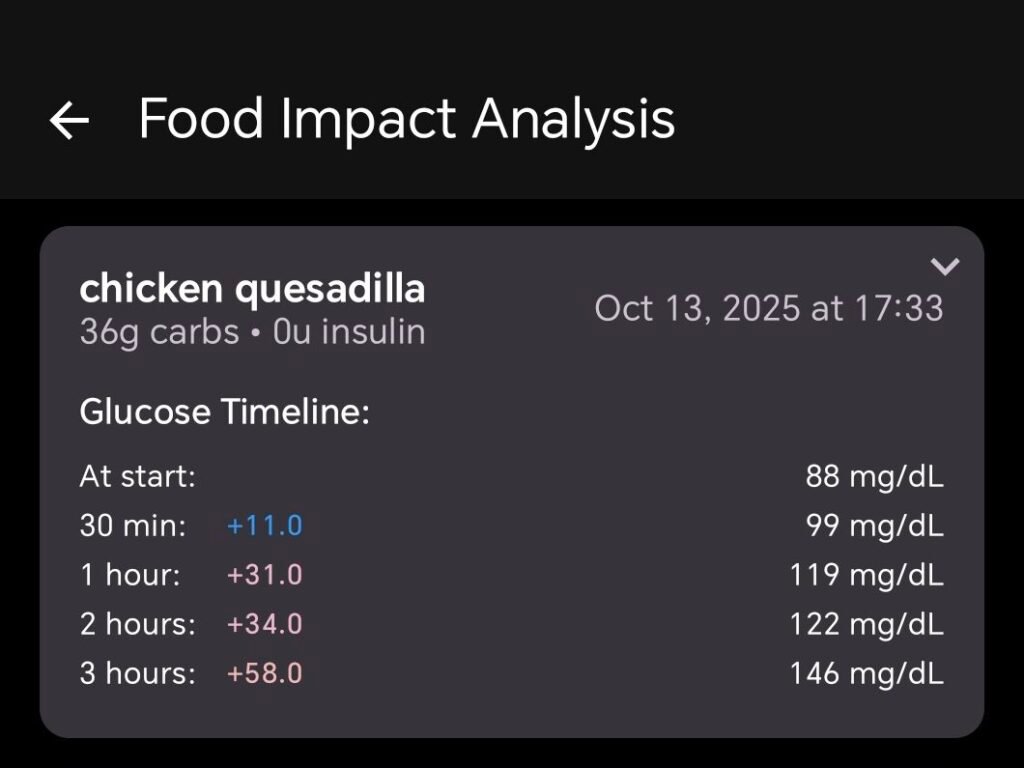Click the 122 mg/dL reading
The height and width of the screenshot is (768, 1024).
coord(866,624)
